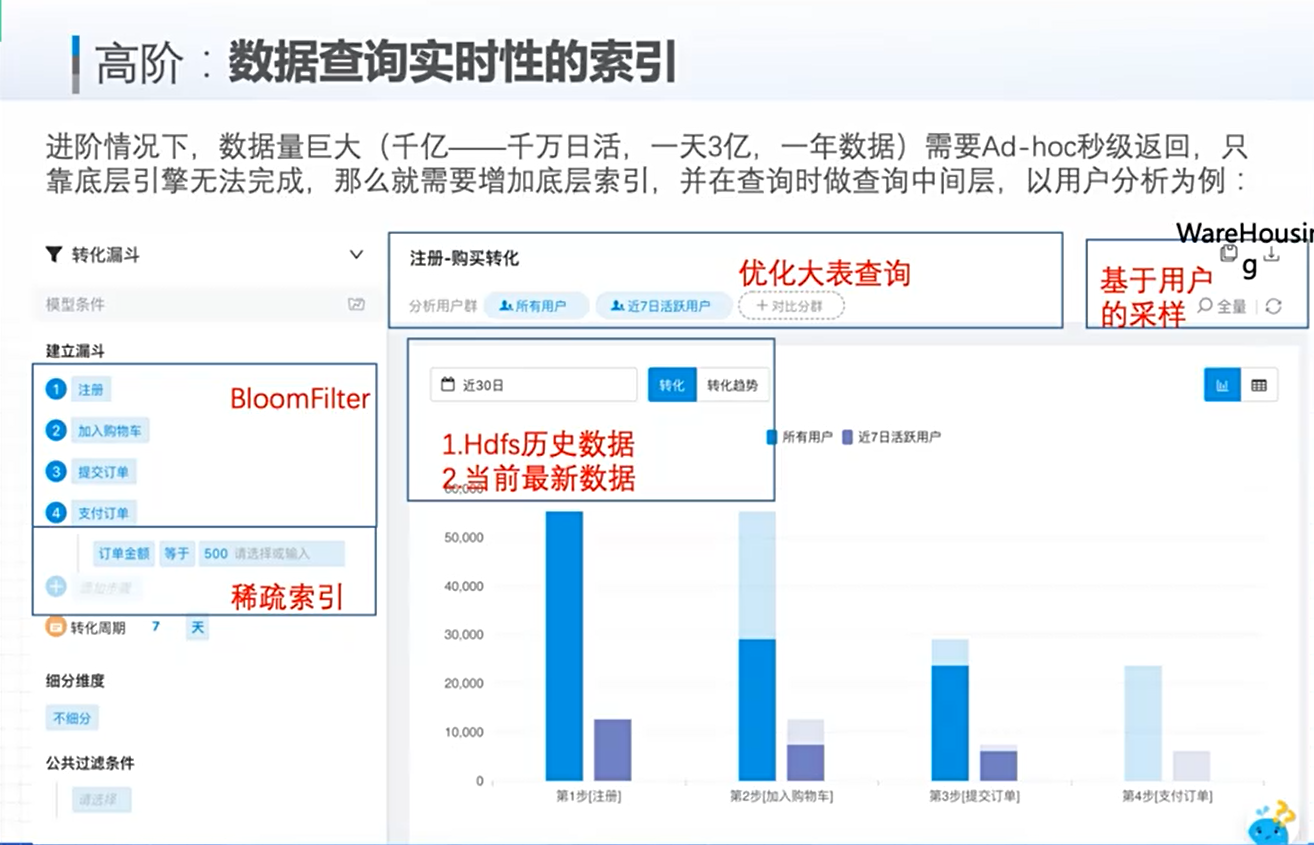Switch to the 转化趋势 tab
Image resolution: width=1314 pixels, height=845 pixels.
pyautogui.click(x=732, y=385)
